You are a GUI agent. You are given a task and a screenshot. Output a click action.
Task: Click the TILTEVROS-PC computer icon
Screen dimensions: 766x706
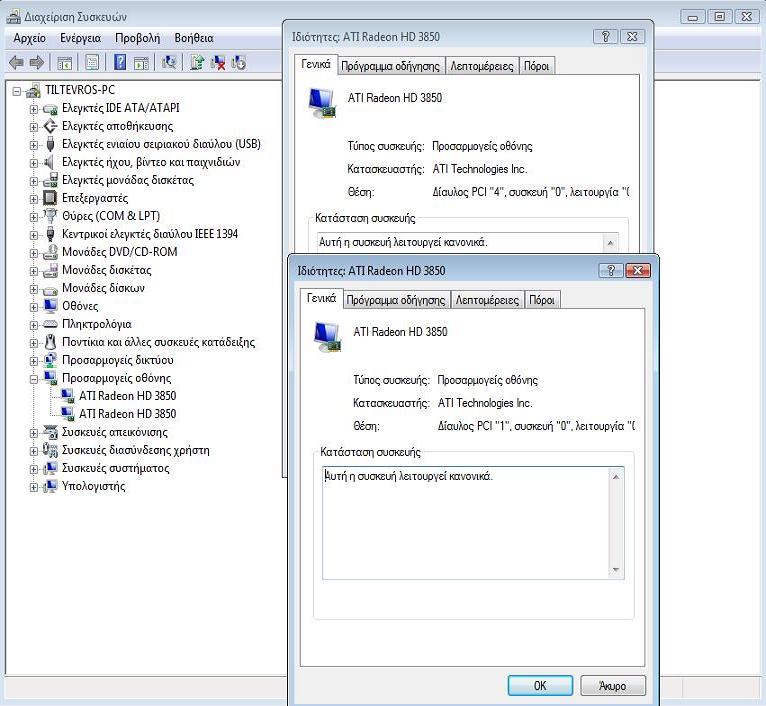[33, 90]
